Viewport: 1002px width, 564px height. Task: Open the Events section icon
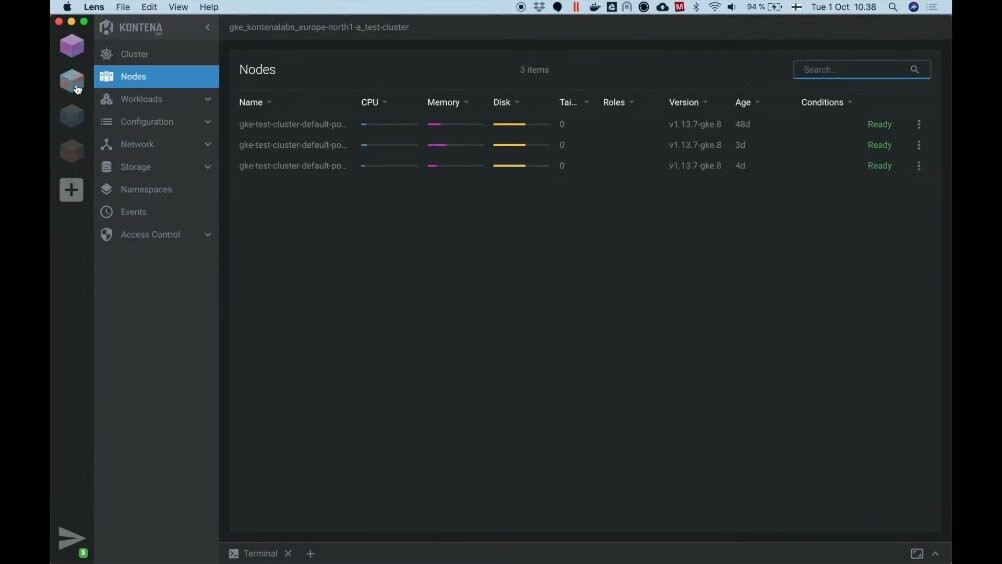[107, 212]
